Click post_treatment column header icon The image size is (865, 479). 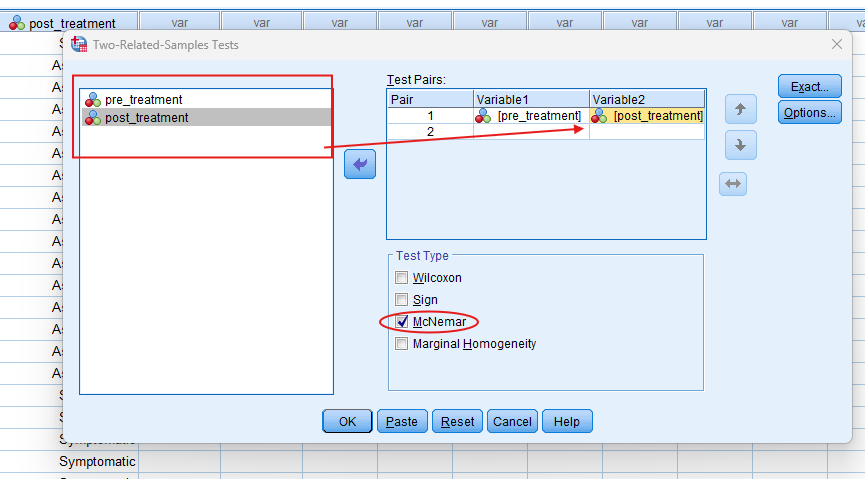click(x=17, y=23)
